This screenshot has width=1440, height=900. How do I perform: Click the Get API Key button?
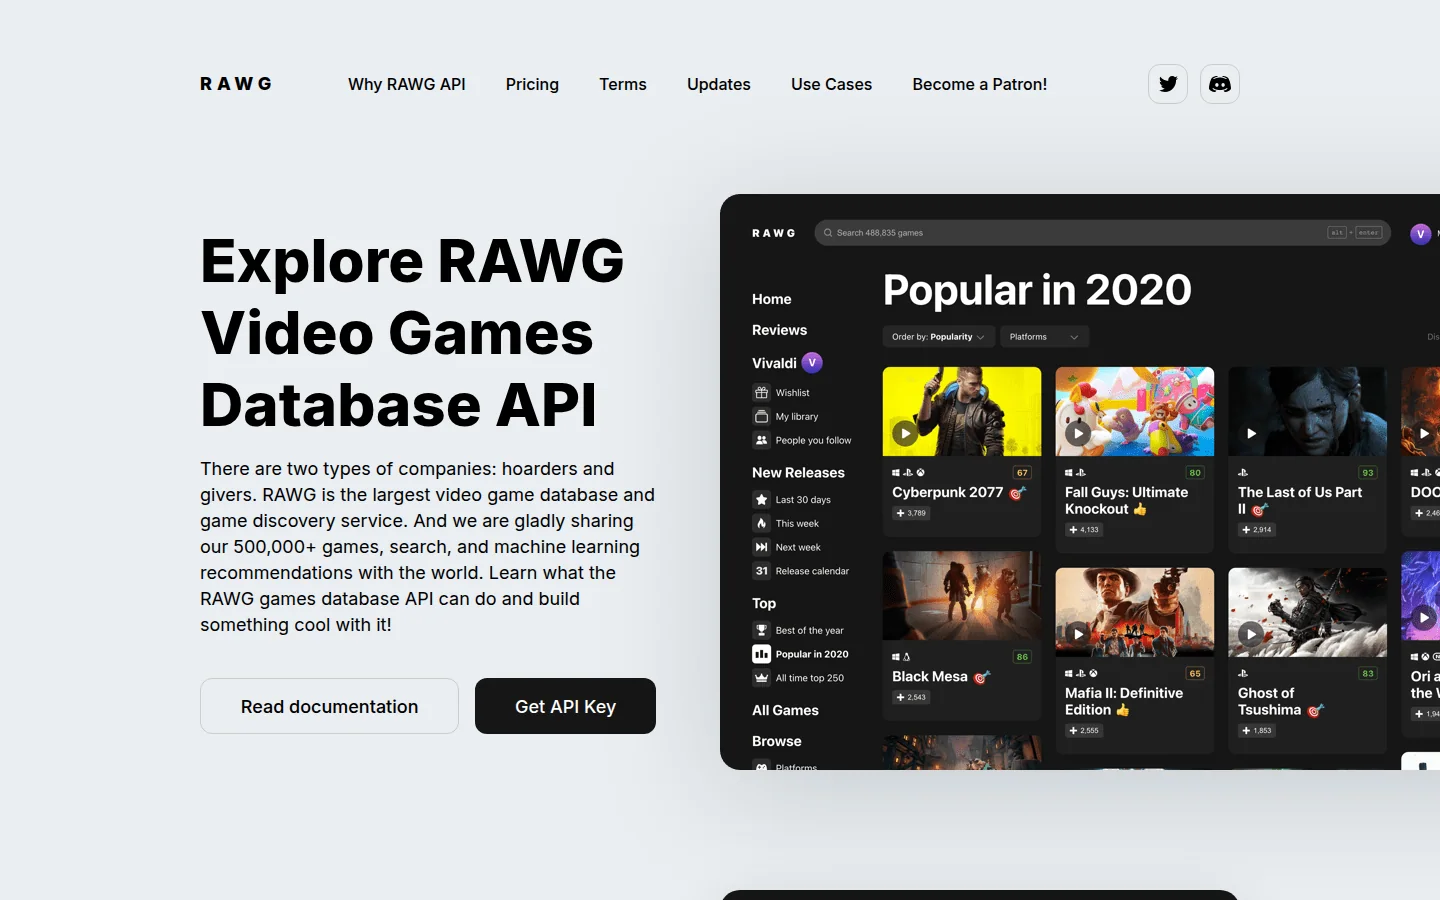pos(565,706)
